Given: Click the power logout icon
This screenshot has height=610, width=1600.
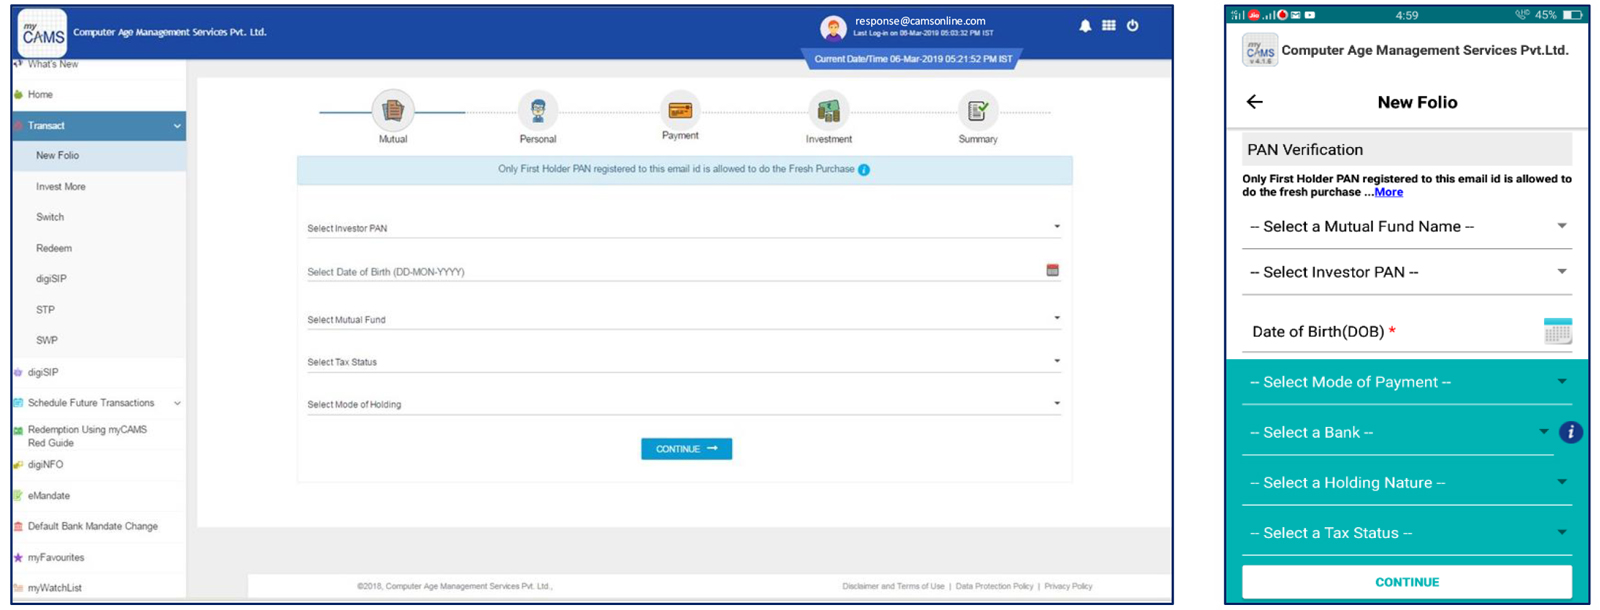Looking at the screenshot, I should click(x=1133, y=26).
